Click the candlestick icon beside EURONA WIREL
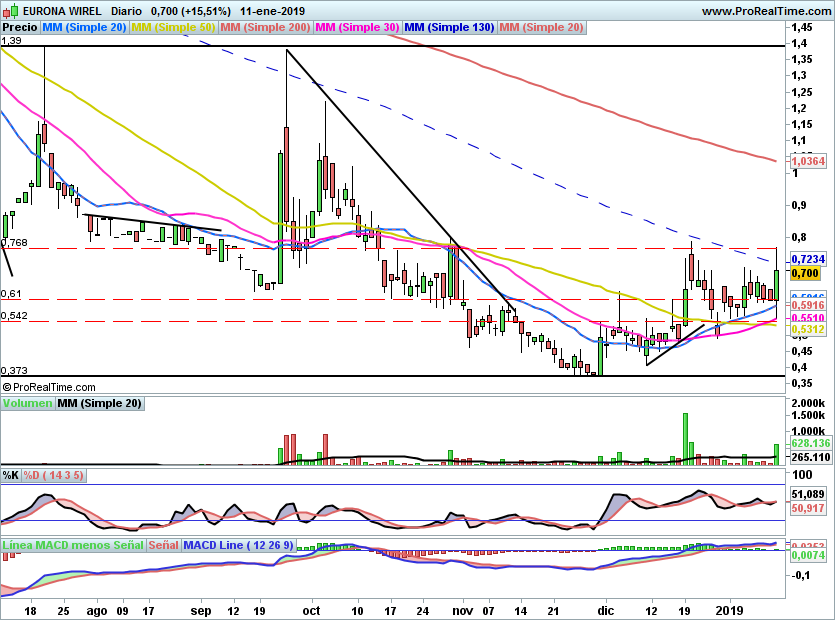The height and width of the screenshot is (620, 835). [x=10, y=10]
